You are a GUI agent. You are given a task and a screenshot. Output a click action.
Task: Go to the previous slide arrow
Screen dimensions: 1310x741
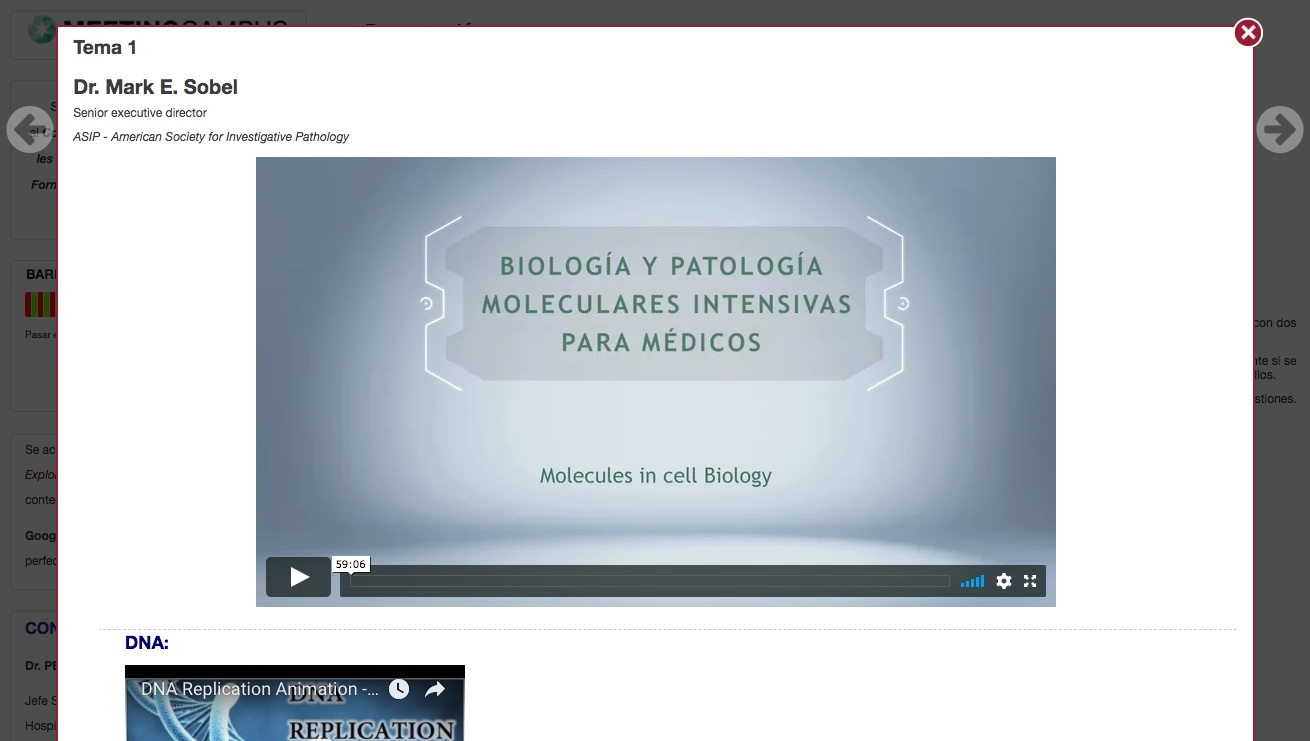[x=30, y=129]
